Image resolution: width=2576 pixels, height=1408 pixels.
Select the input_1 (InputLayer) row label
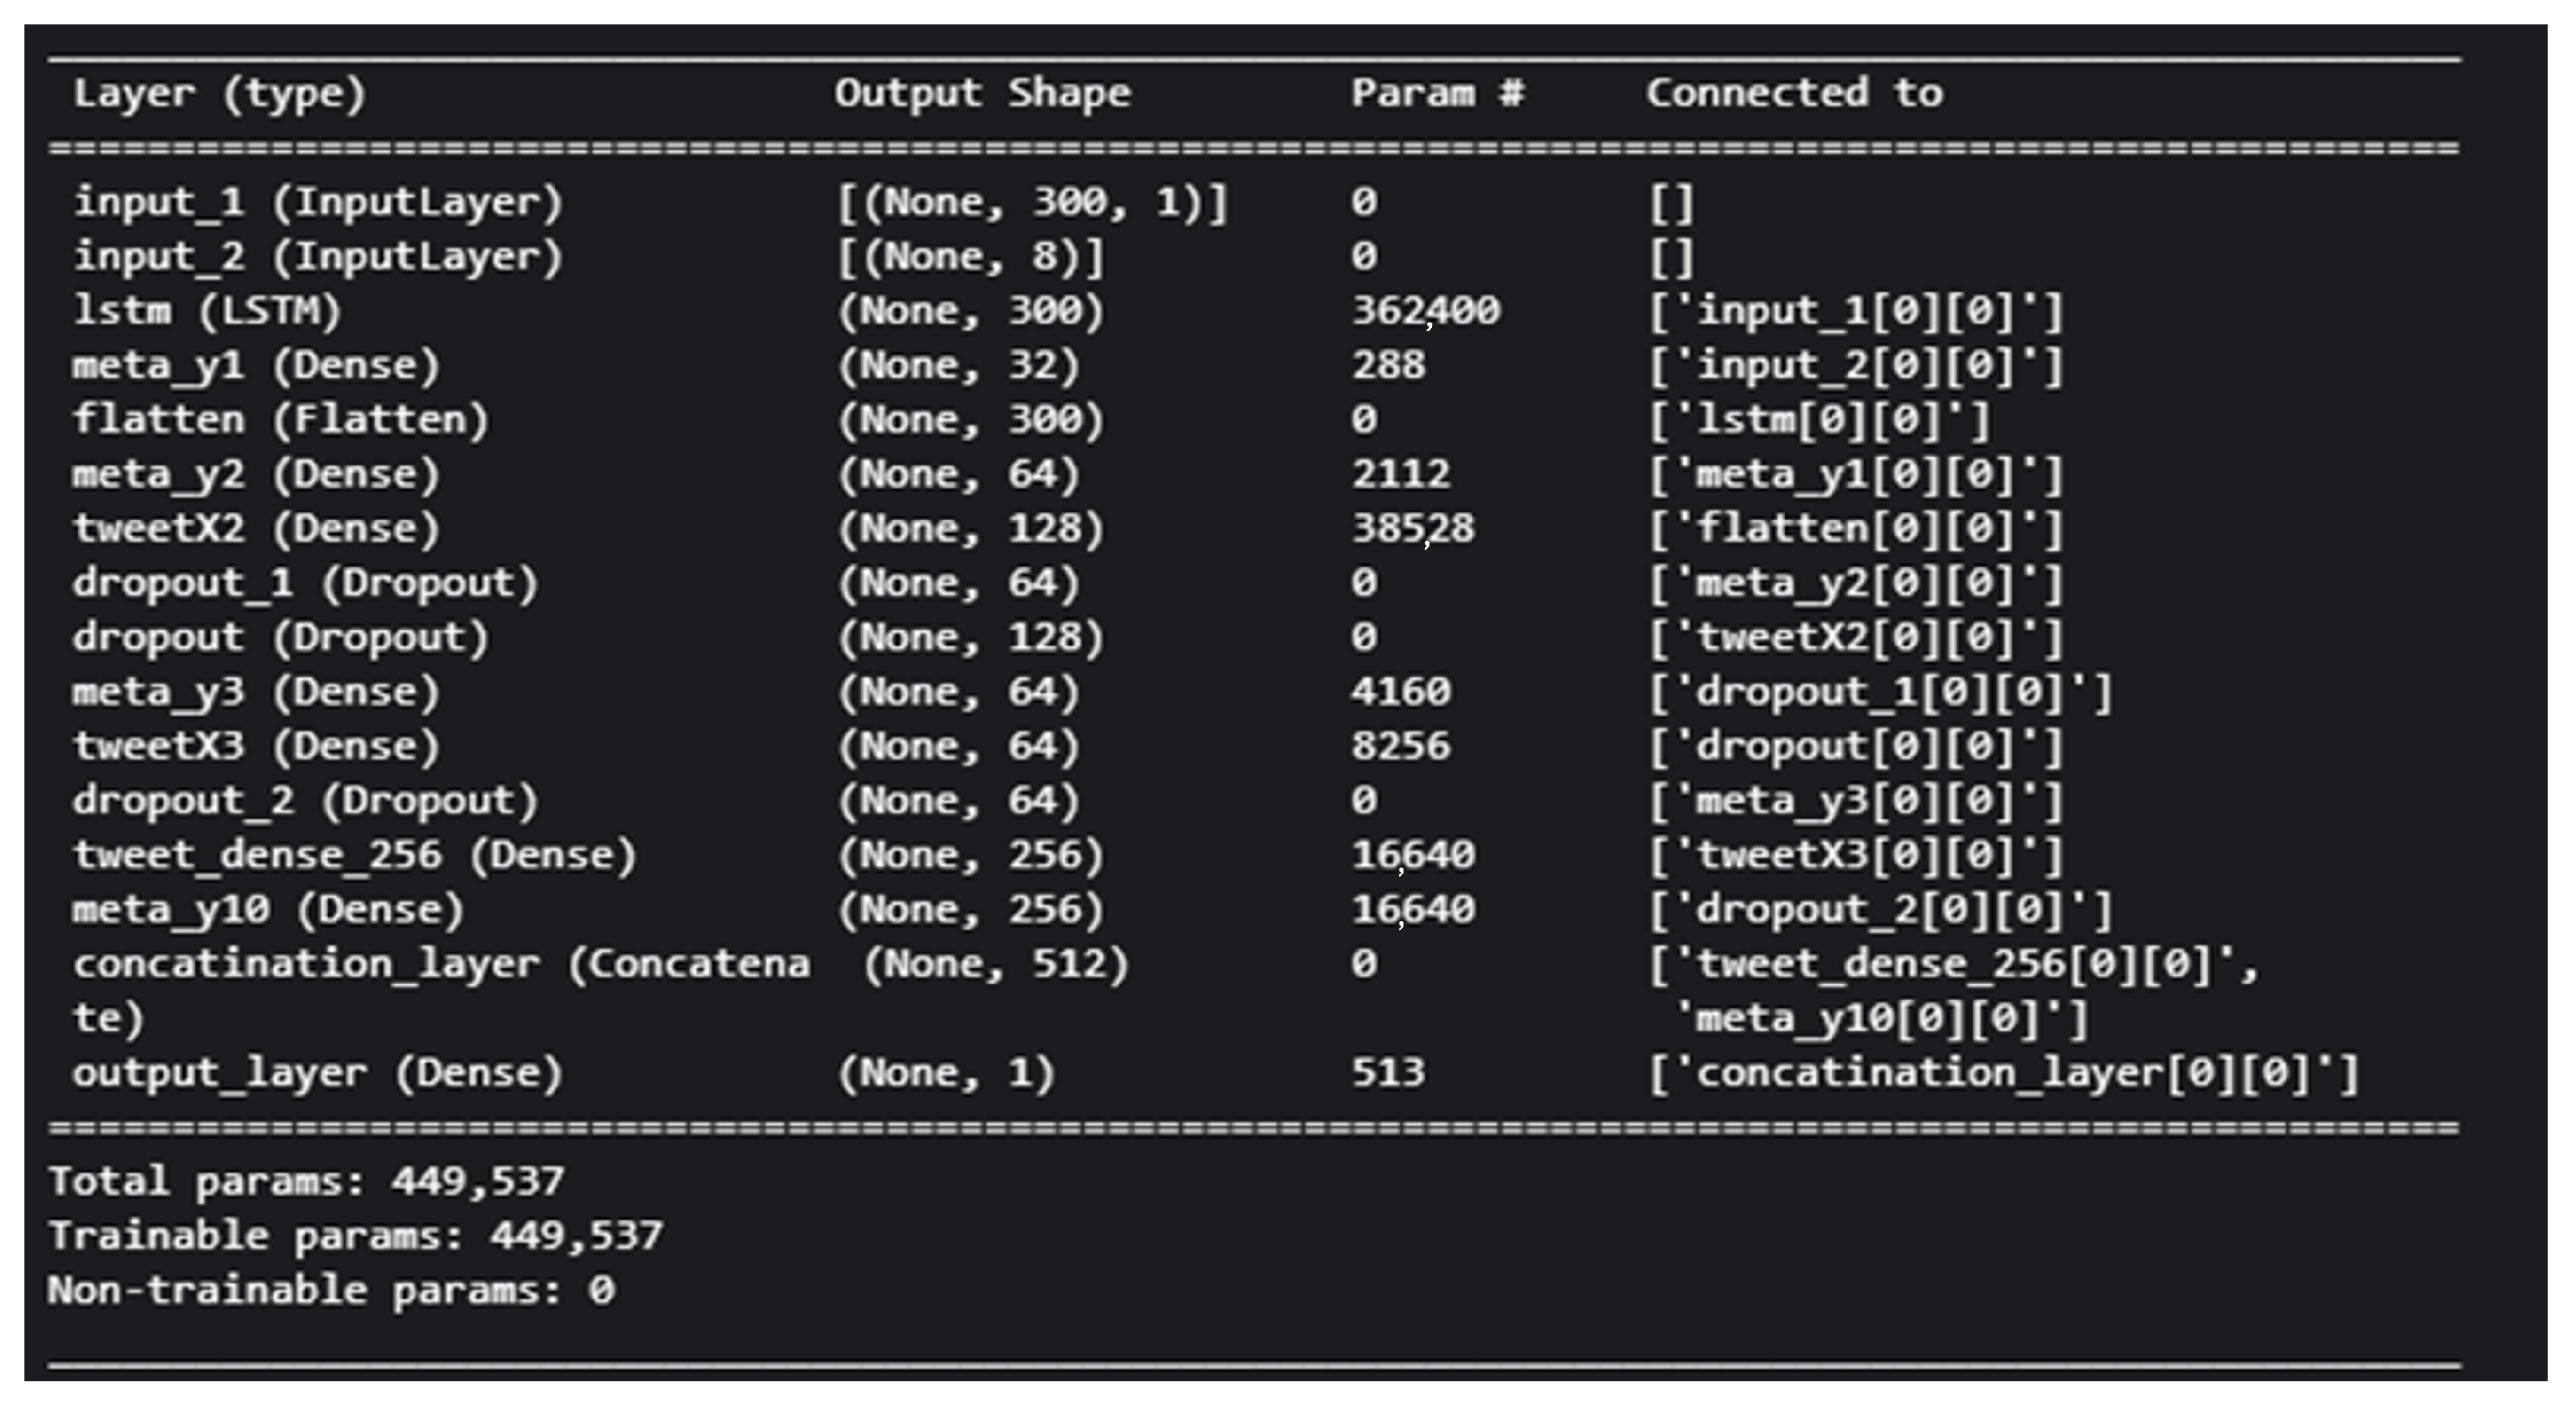(x=318, y=203)
